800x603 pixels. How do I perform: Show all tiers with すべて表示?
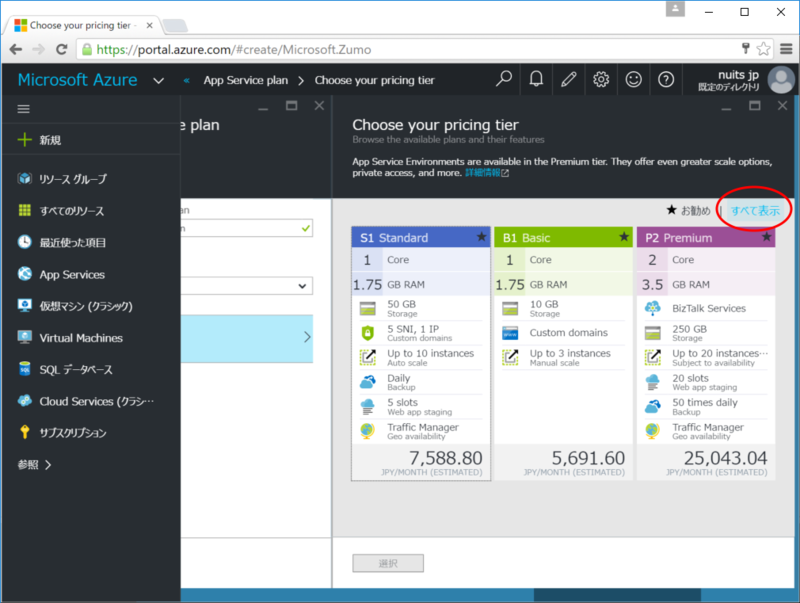pyautogui.click(x=755, y=210)
